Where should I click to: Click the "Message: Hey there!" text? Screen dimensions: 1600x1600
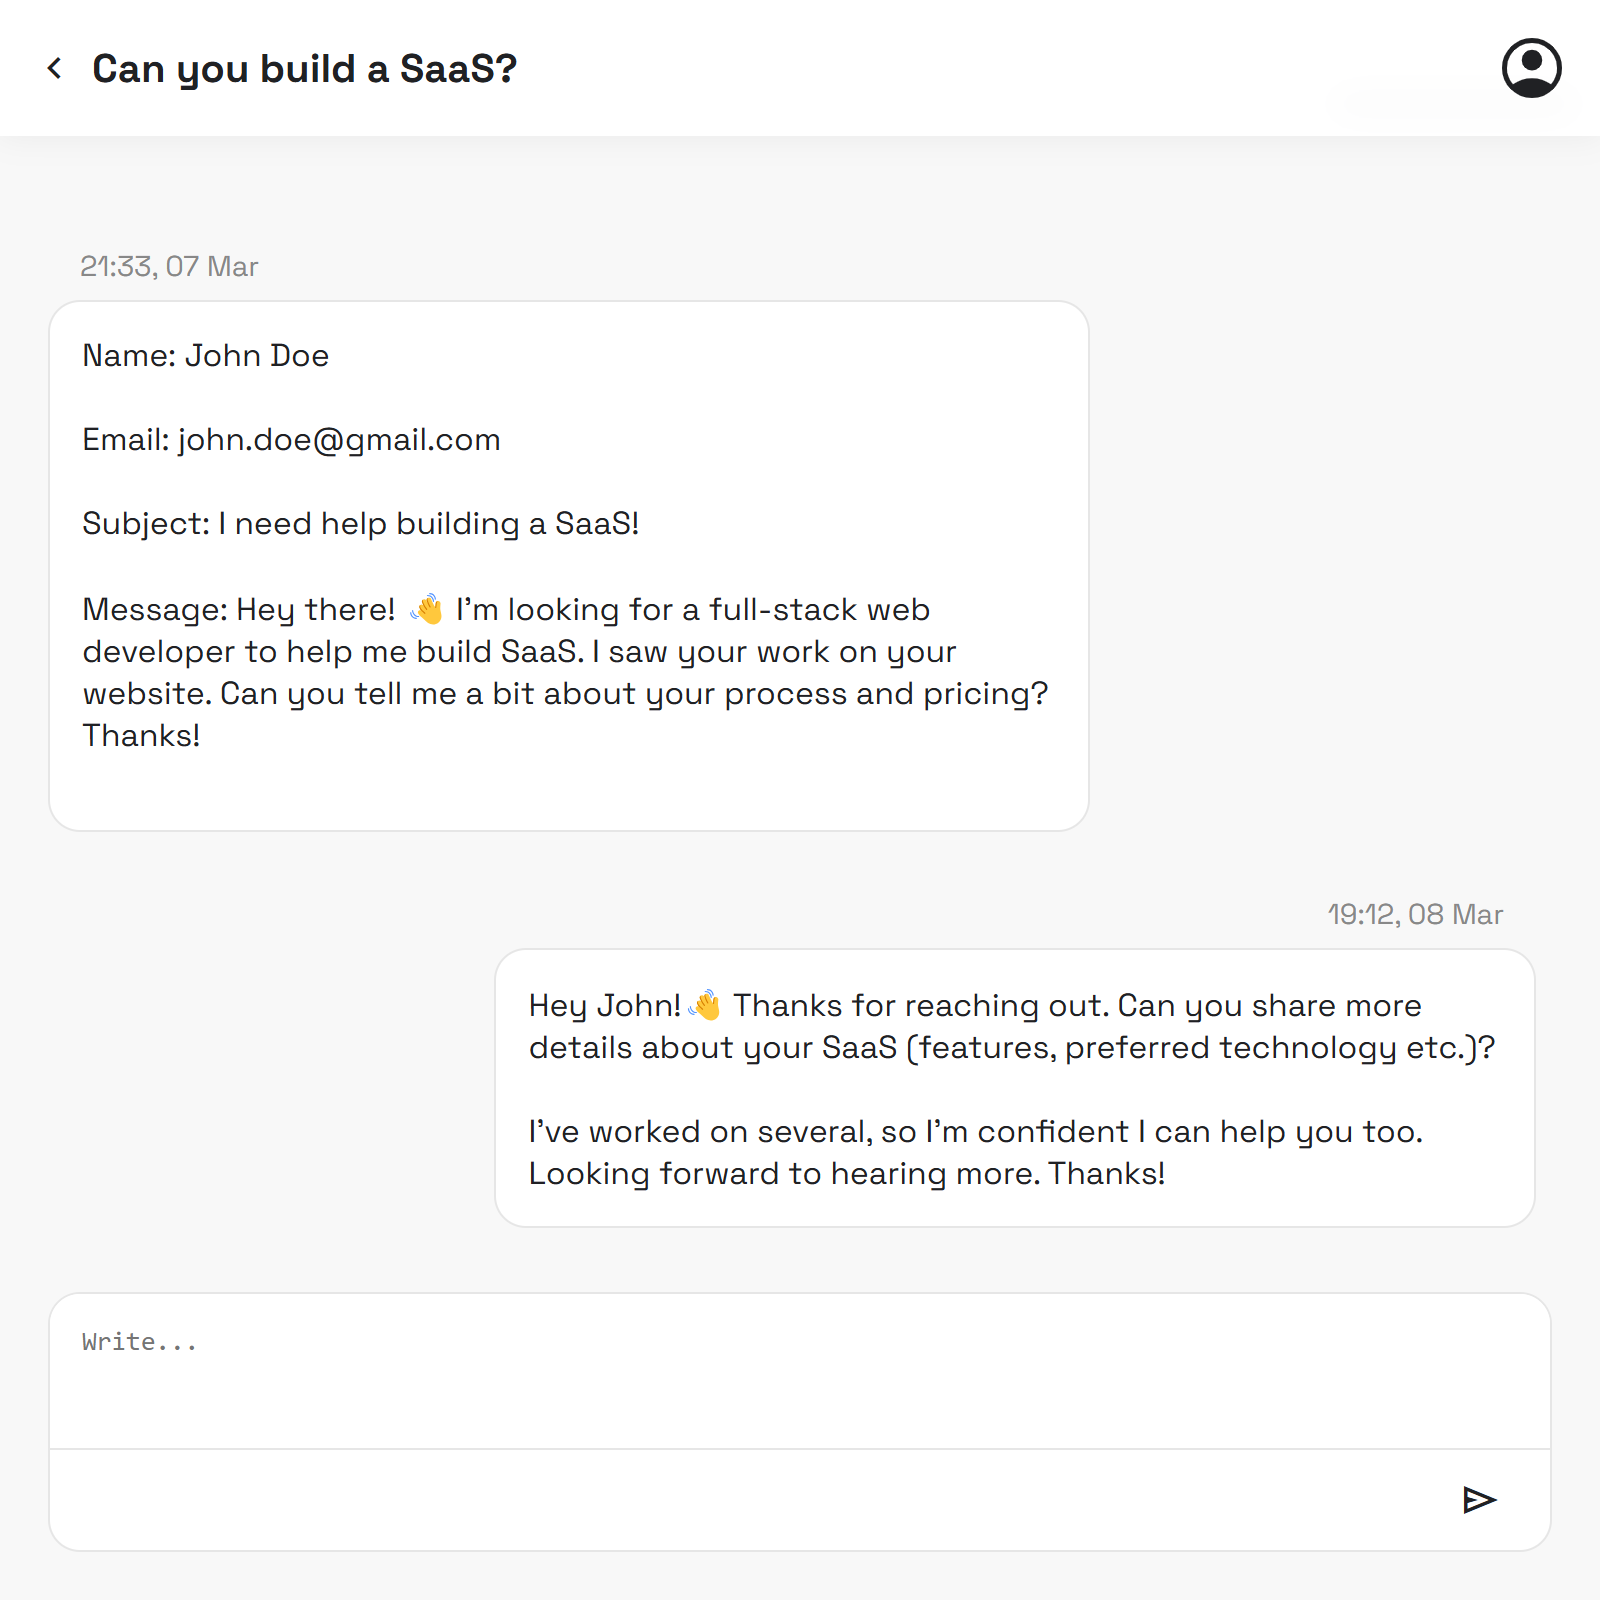click(x=239, y=610)
